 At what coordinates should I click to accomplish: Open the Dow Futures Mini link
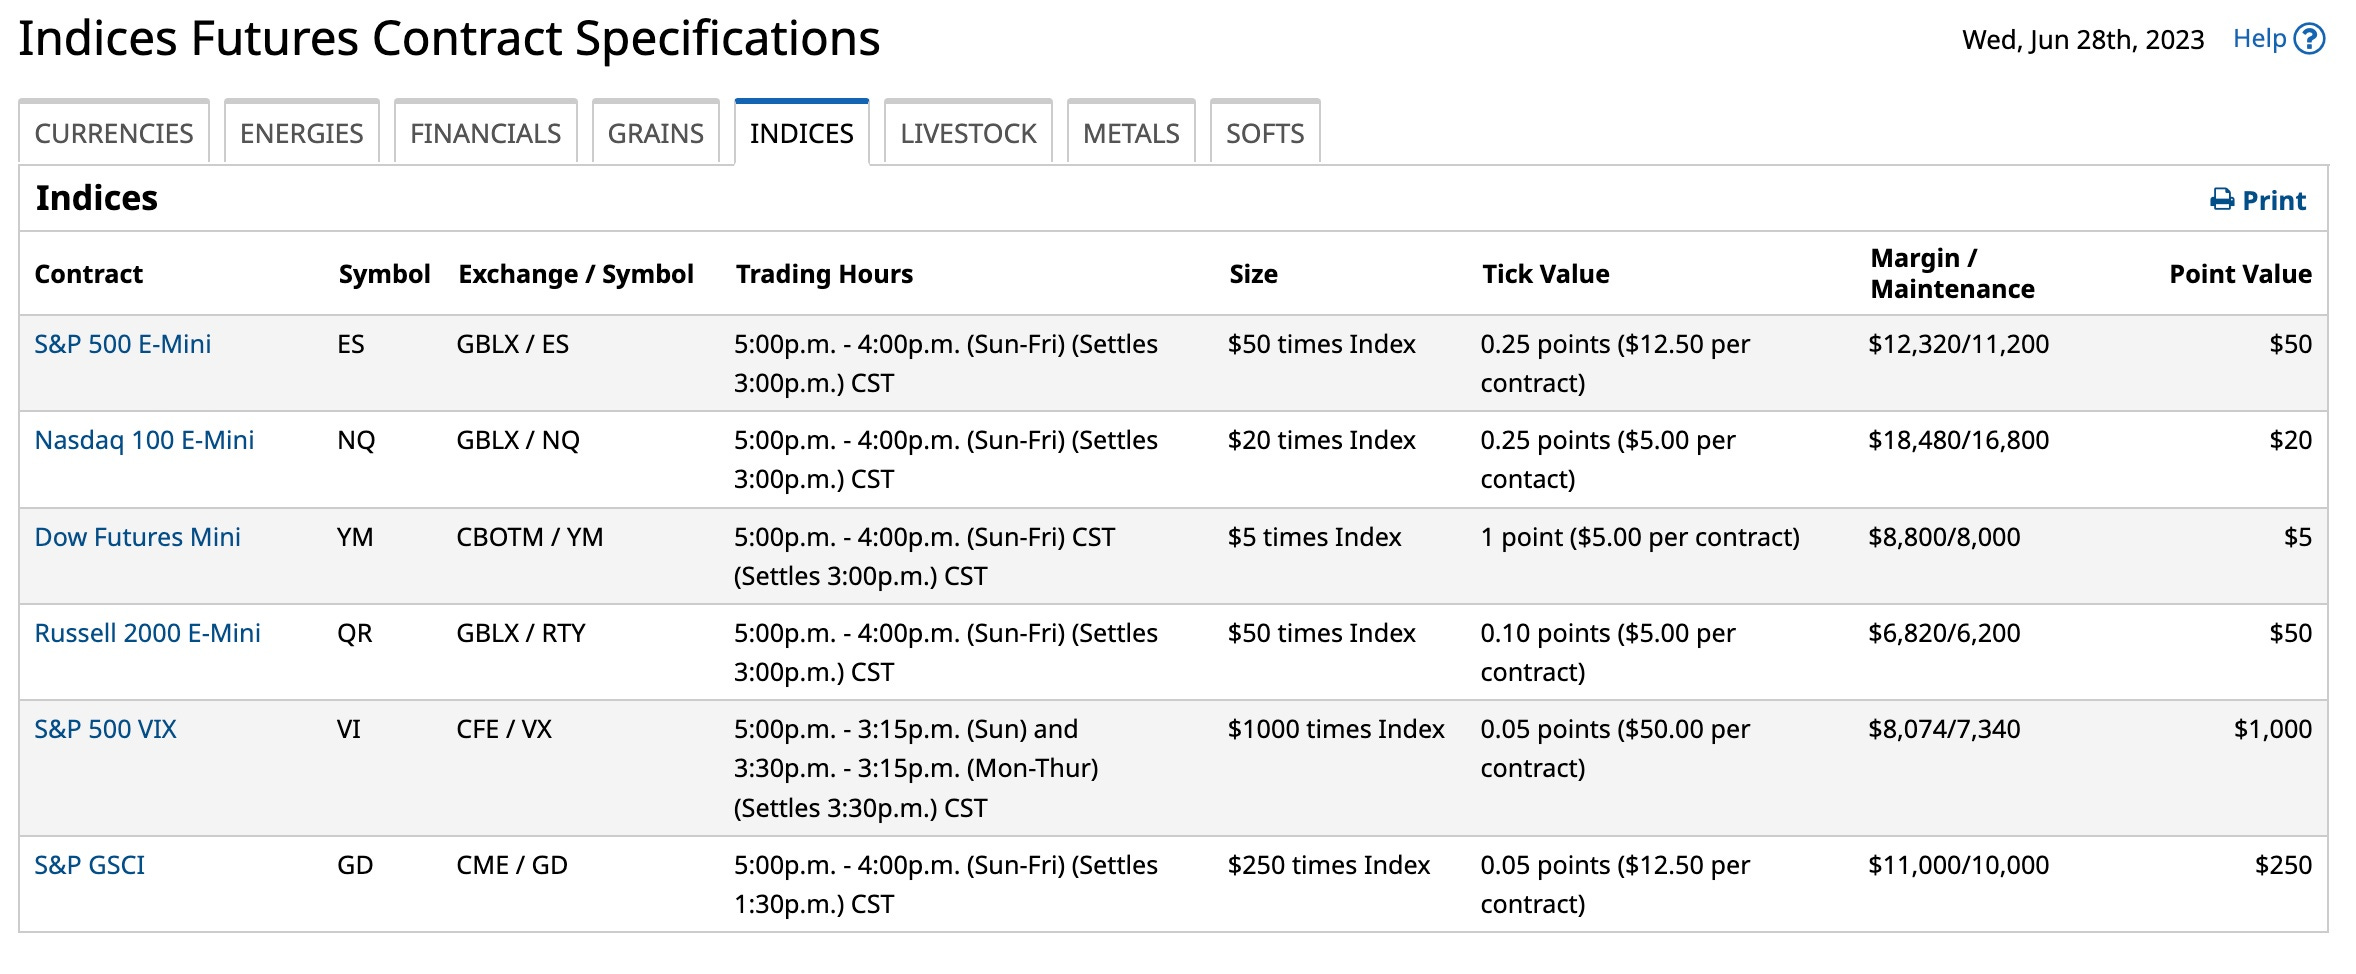tap(137, 537)
